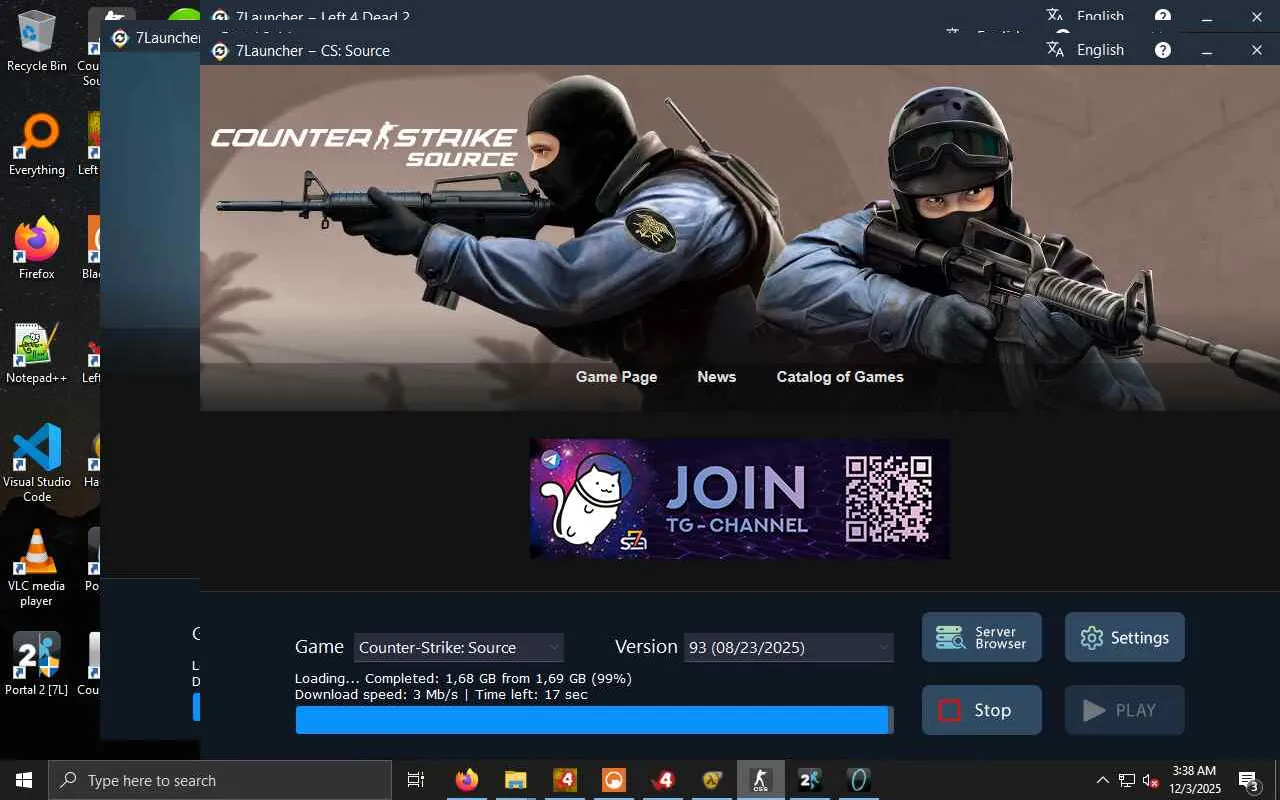Open the News link
The width and height of the screenshot is (1280, 800).
pyautogui.click(x=717, y=377)
